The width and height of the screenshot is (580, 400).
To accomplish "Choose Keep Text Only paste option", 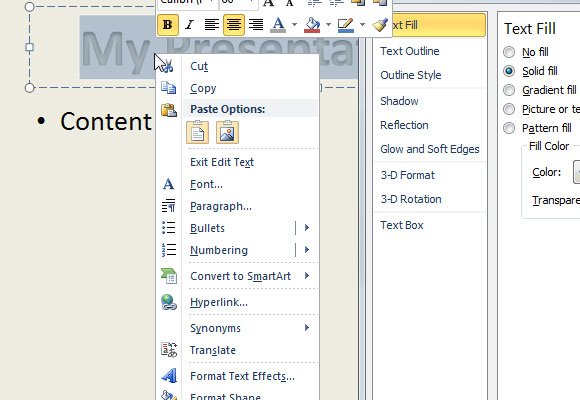I will point(198,132).
